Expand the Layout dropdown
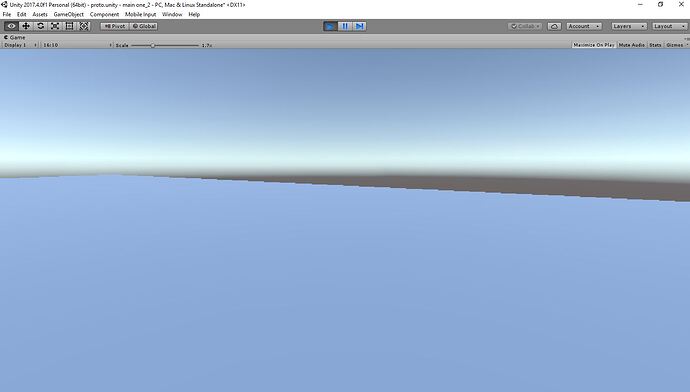690x392 pixels. click(669, 26)
